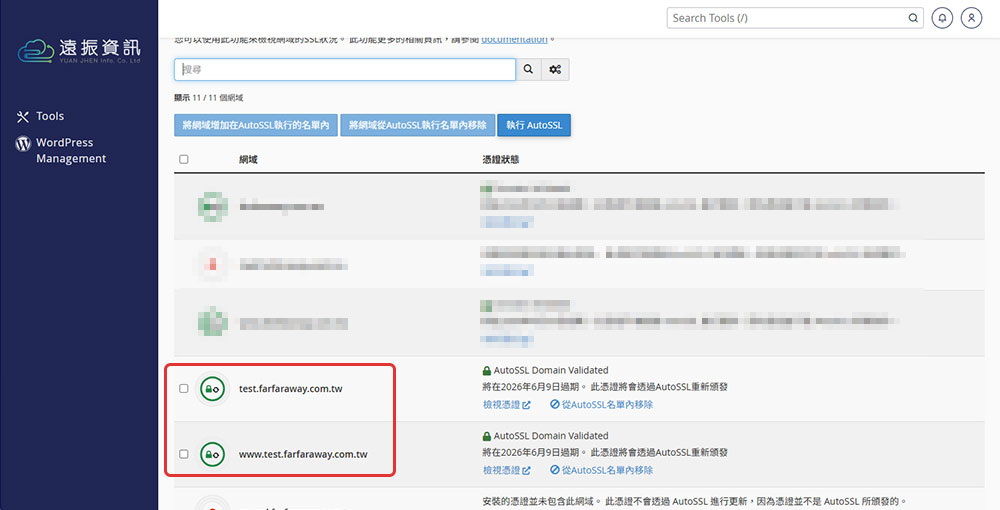The width and height of the screenshot is (1000, 510).
Task: Click the 顯示 11 / 11 個網域 count text
Action: coord(209,98)
